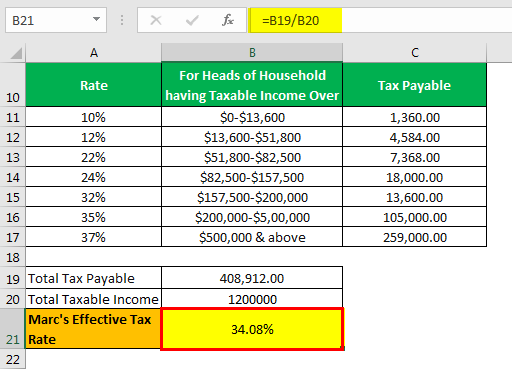This screenshot has width=512, height=369.
Task: Open the Name Box dropdown arrow
Action: coord(96,19)
